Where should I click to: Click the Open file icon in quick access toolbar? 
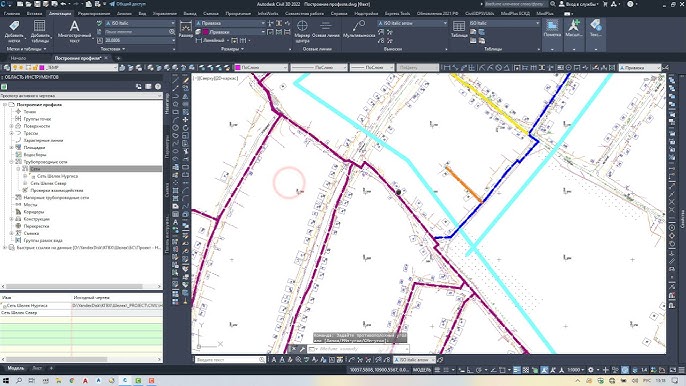(28, 4)
